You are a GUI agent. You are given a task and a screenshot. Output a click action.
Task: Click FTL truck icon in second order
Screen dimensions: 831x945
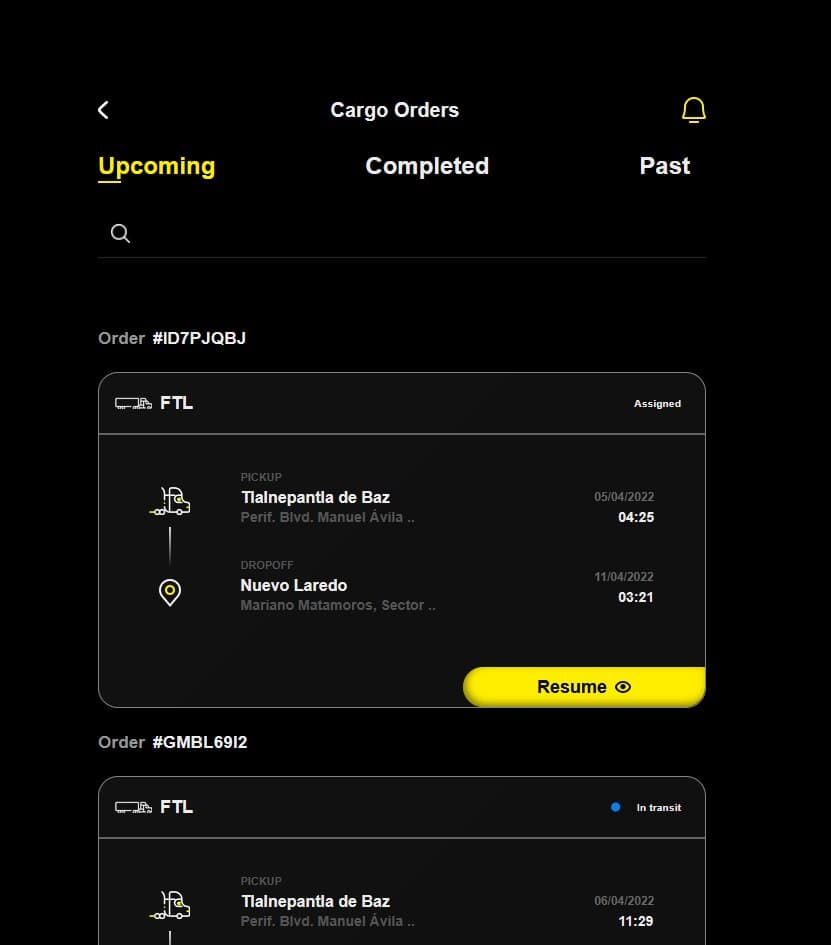(133, 807)
